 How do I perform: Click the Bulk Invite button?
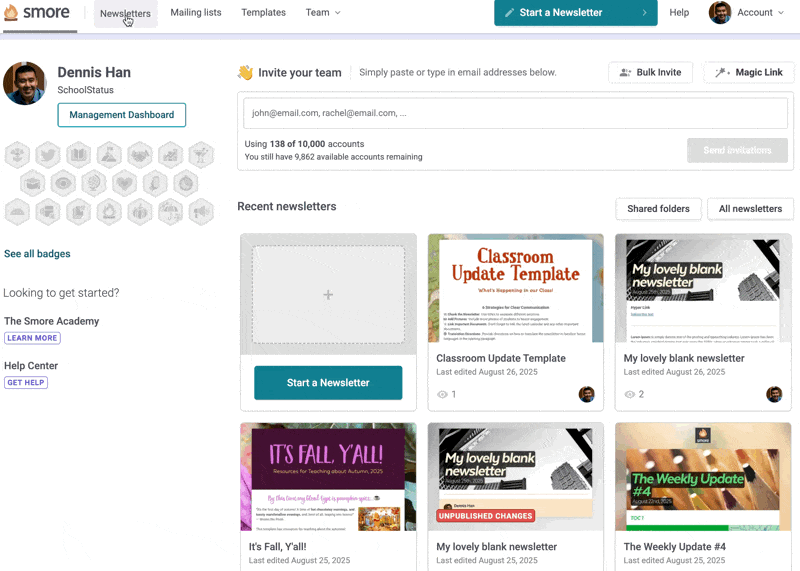650,72
